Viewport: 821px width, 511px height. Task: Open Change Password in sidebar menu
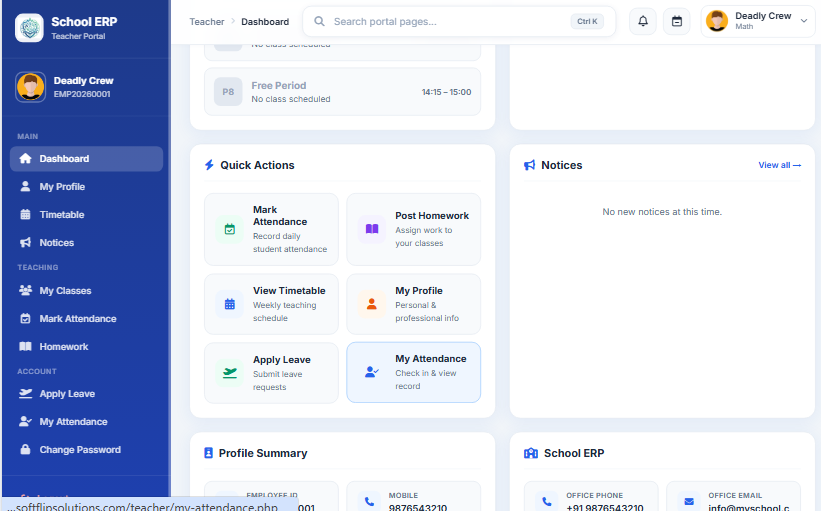[86, 450]
